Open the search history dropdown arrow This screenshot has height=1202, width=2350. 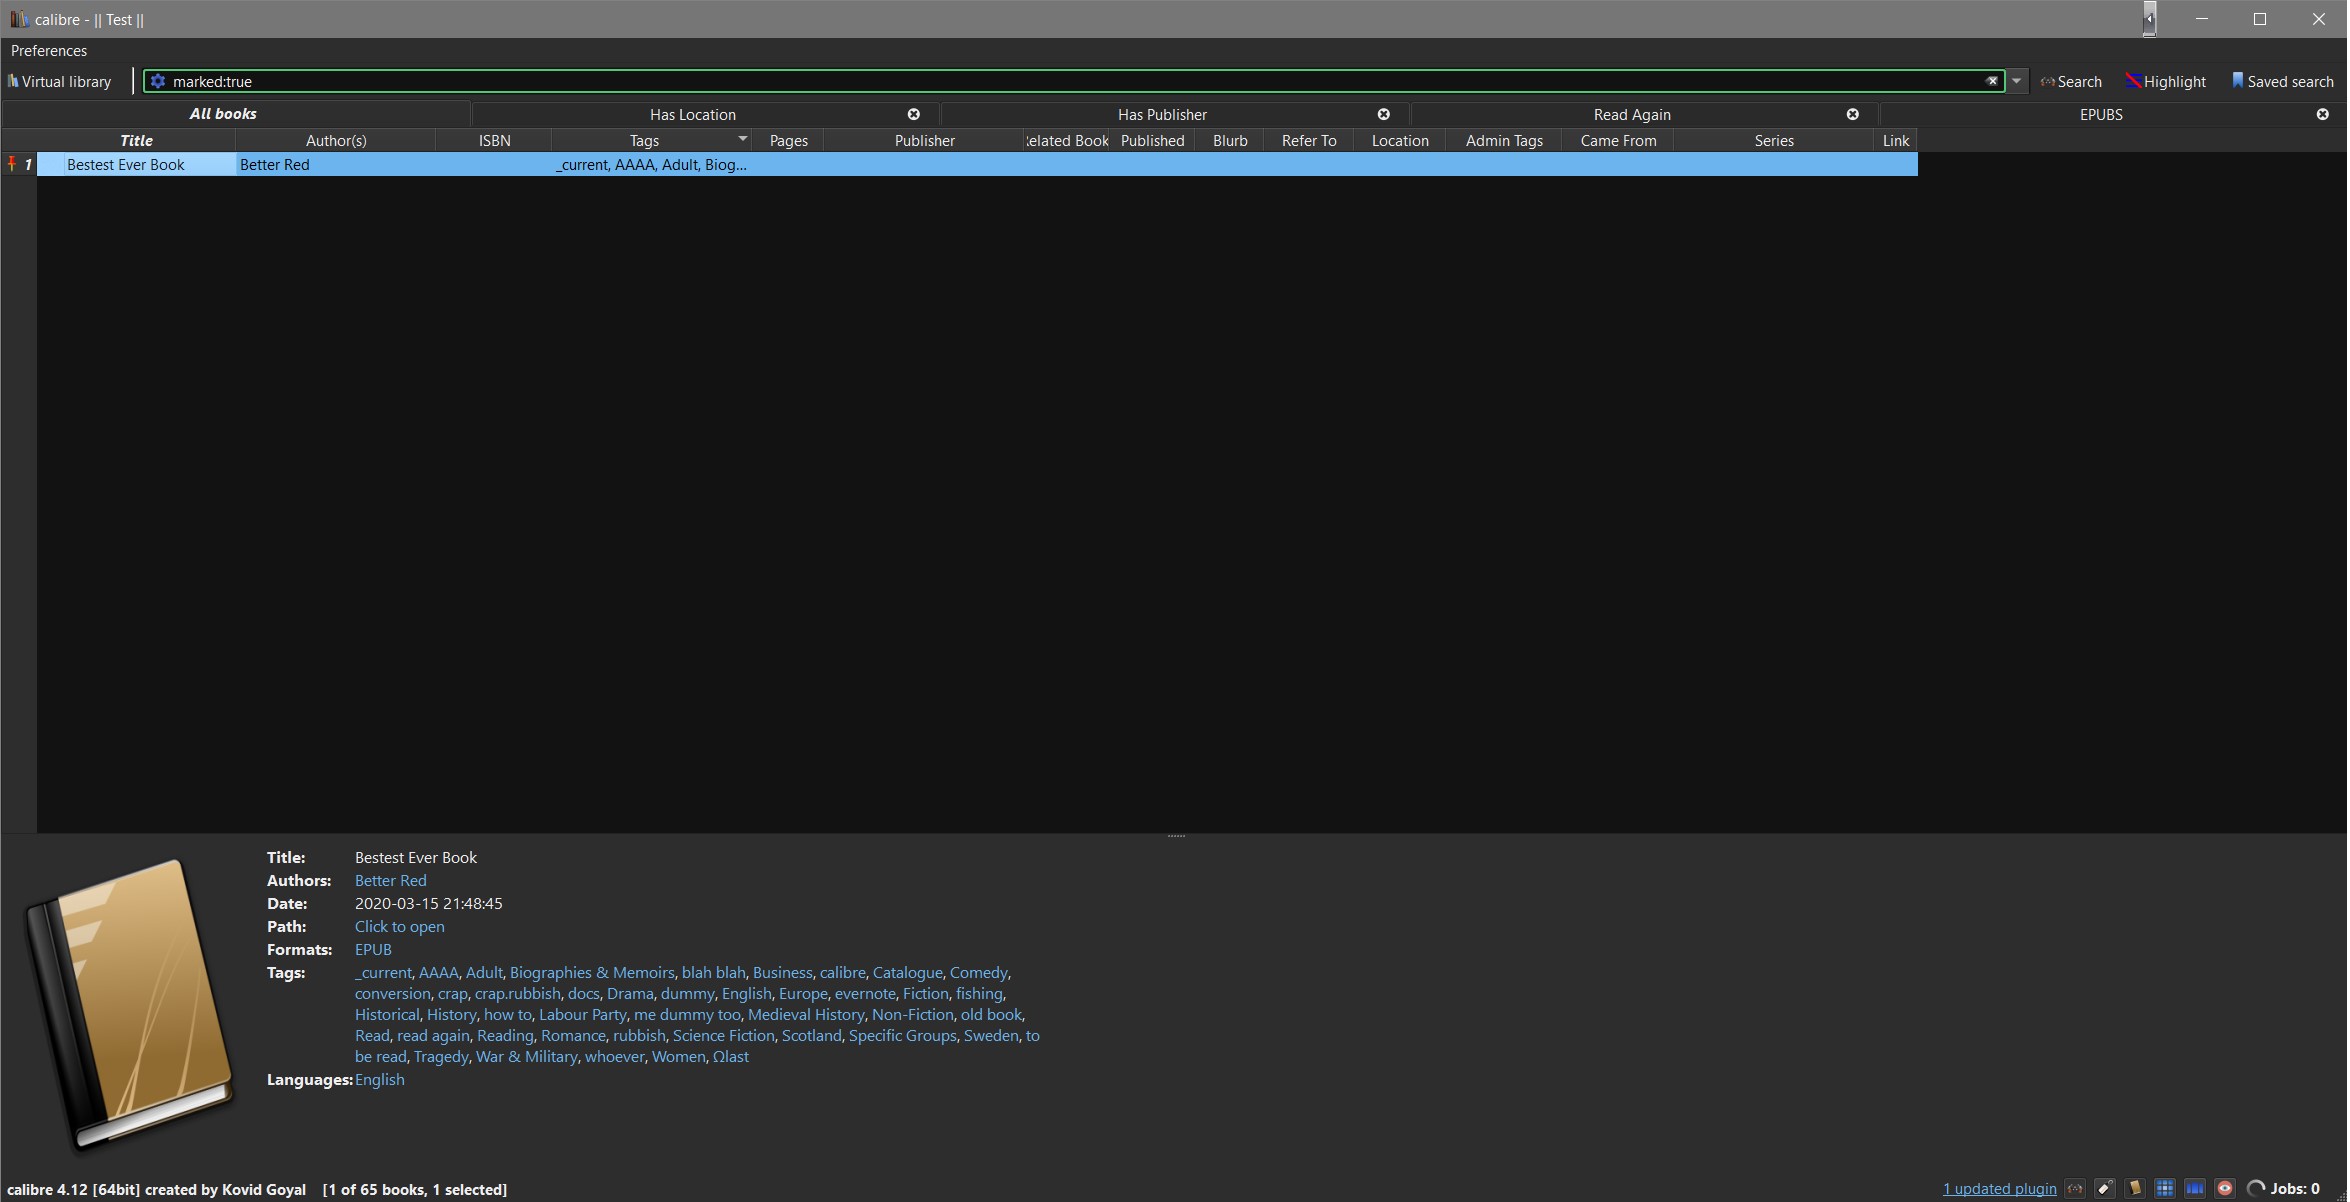tap(2018, 82)
